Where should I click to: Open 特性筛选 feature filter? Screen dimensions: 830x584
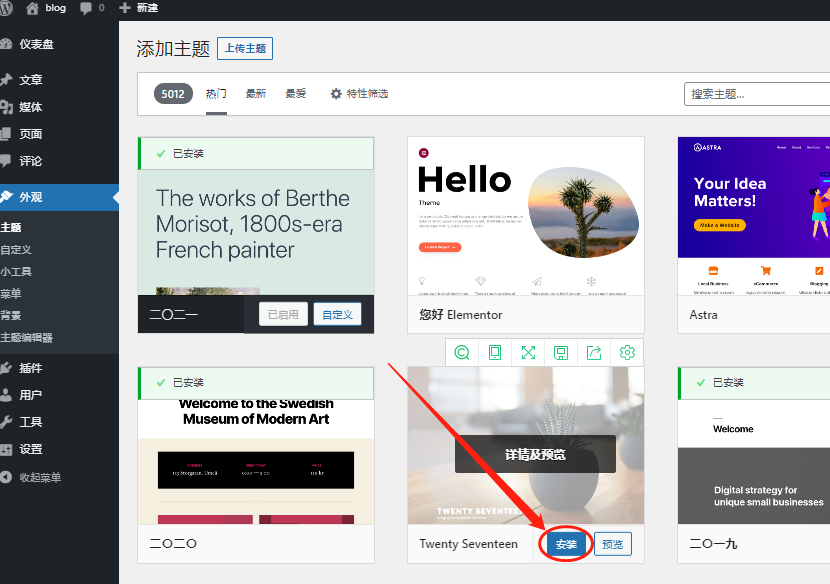pyautogui.click(x=359, y=94)
